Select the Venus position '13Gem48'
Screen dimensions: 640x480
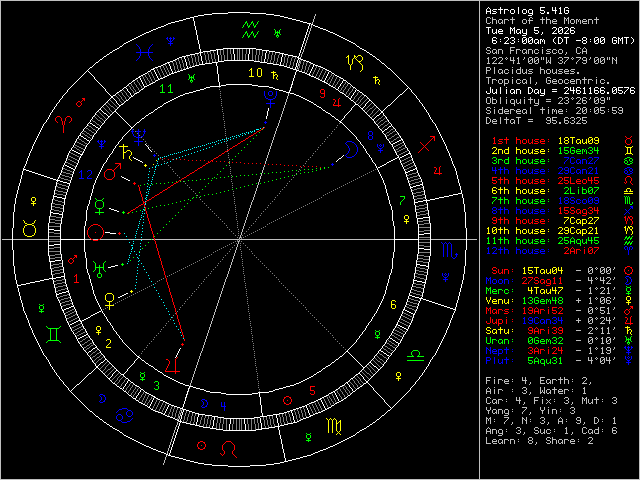[542, 301]
